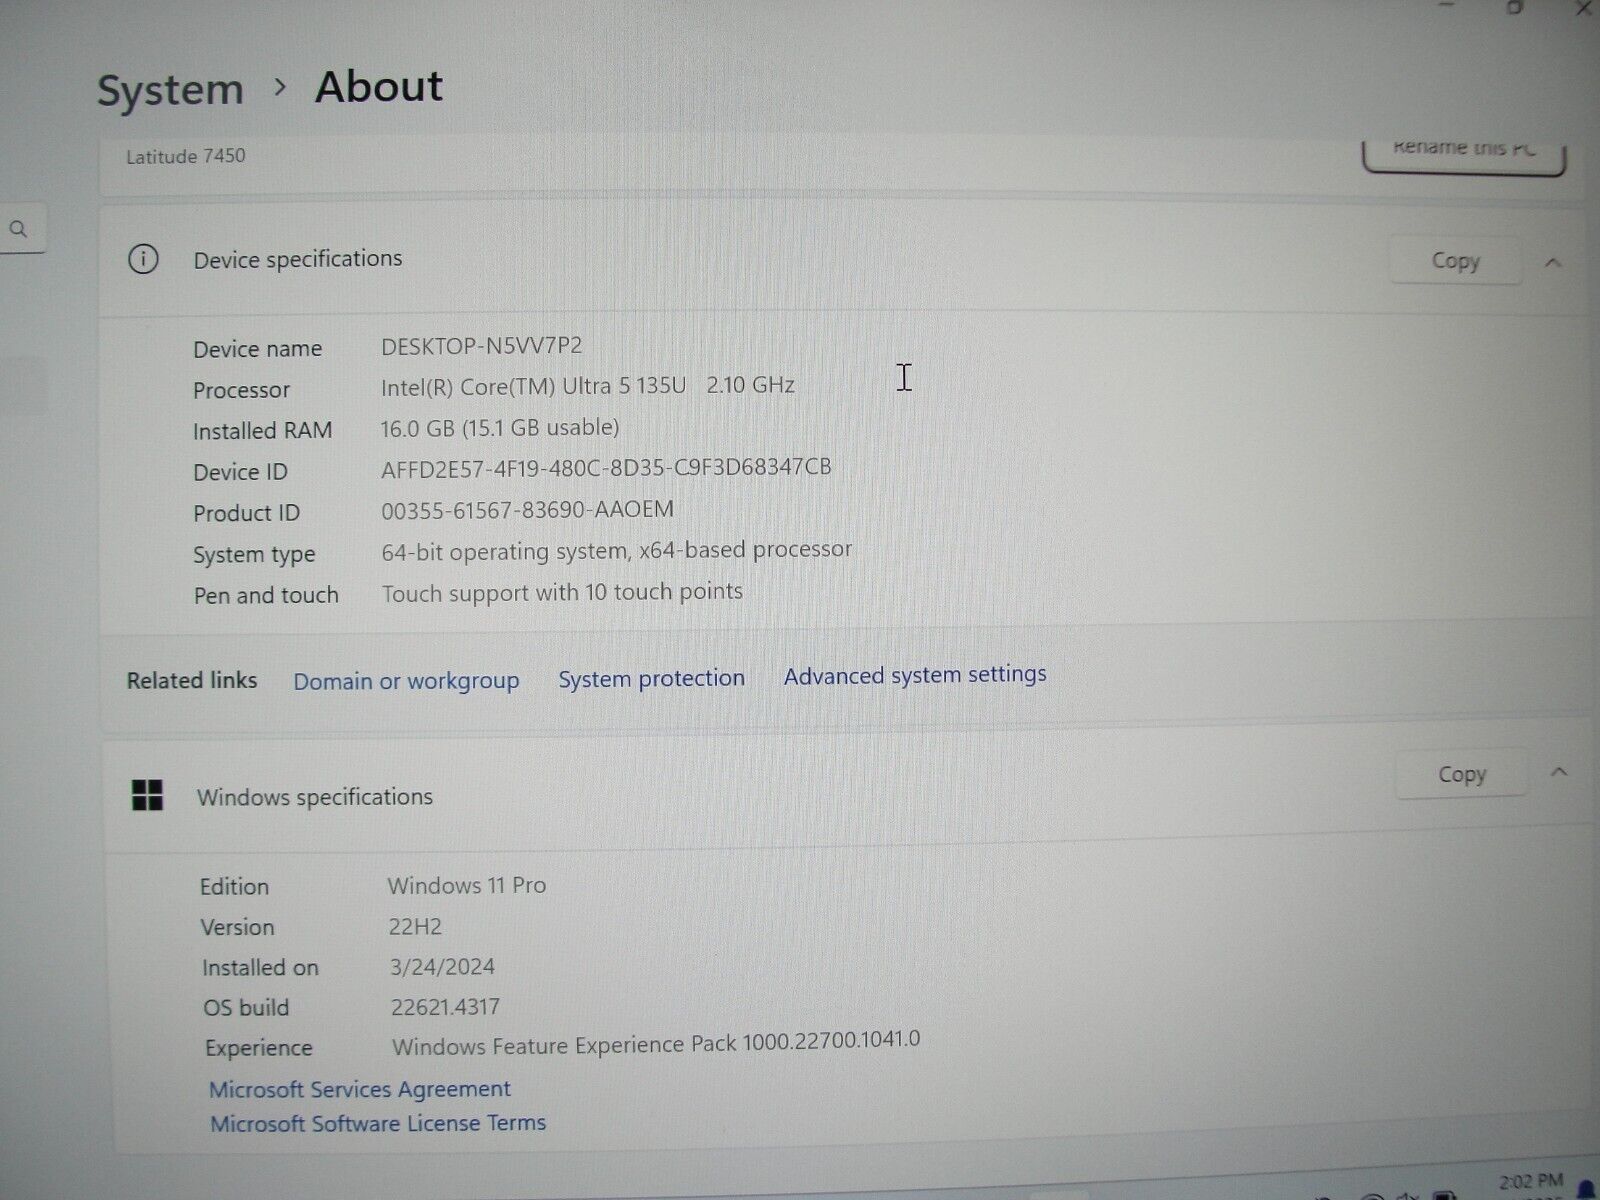
Task: Click the 64-bit operating system text
Action: 616,550
